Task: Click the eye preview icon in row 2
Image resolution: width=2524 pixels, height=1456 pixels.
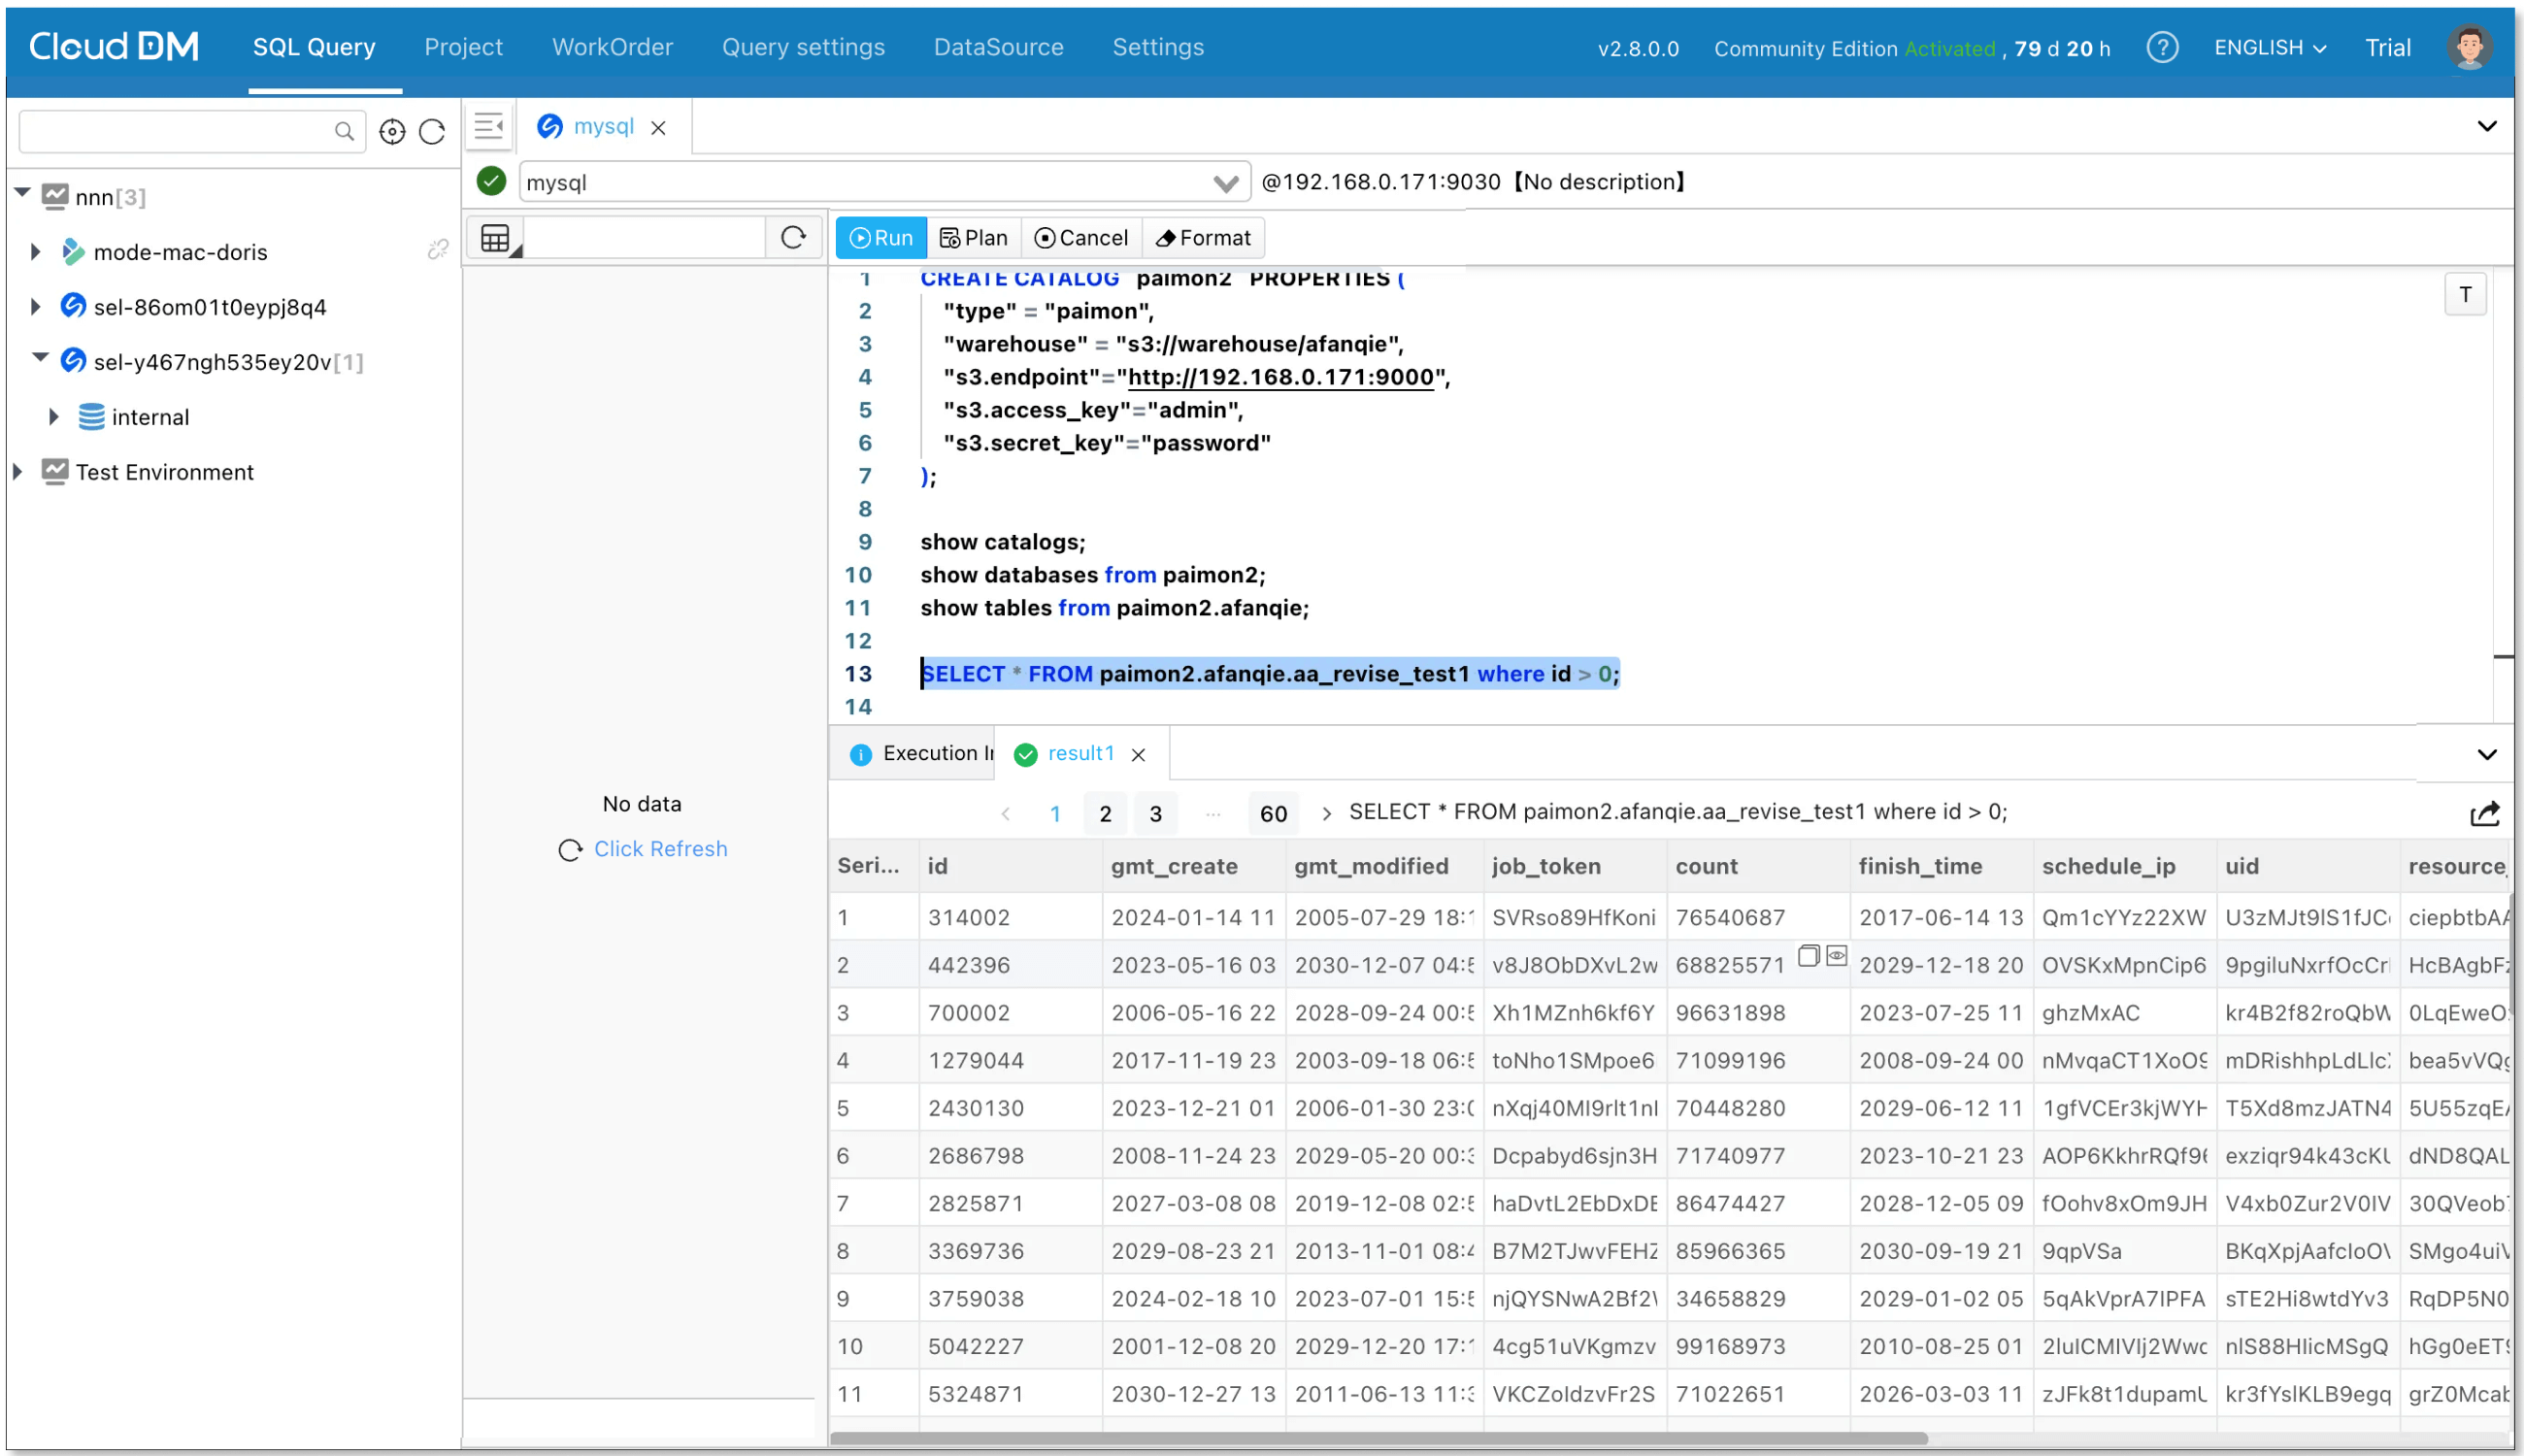Action: [x=1836, y=956]
